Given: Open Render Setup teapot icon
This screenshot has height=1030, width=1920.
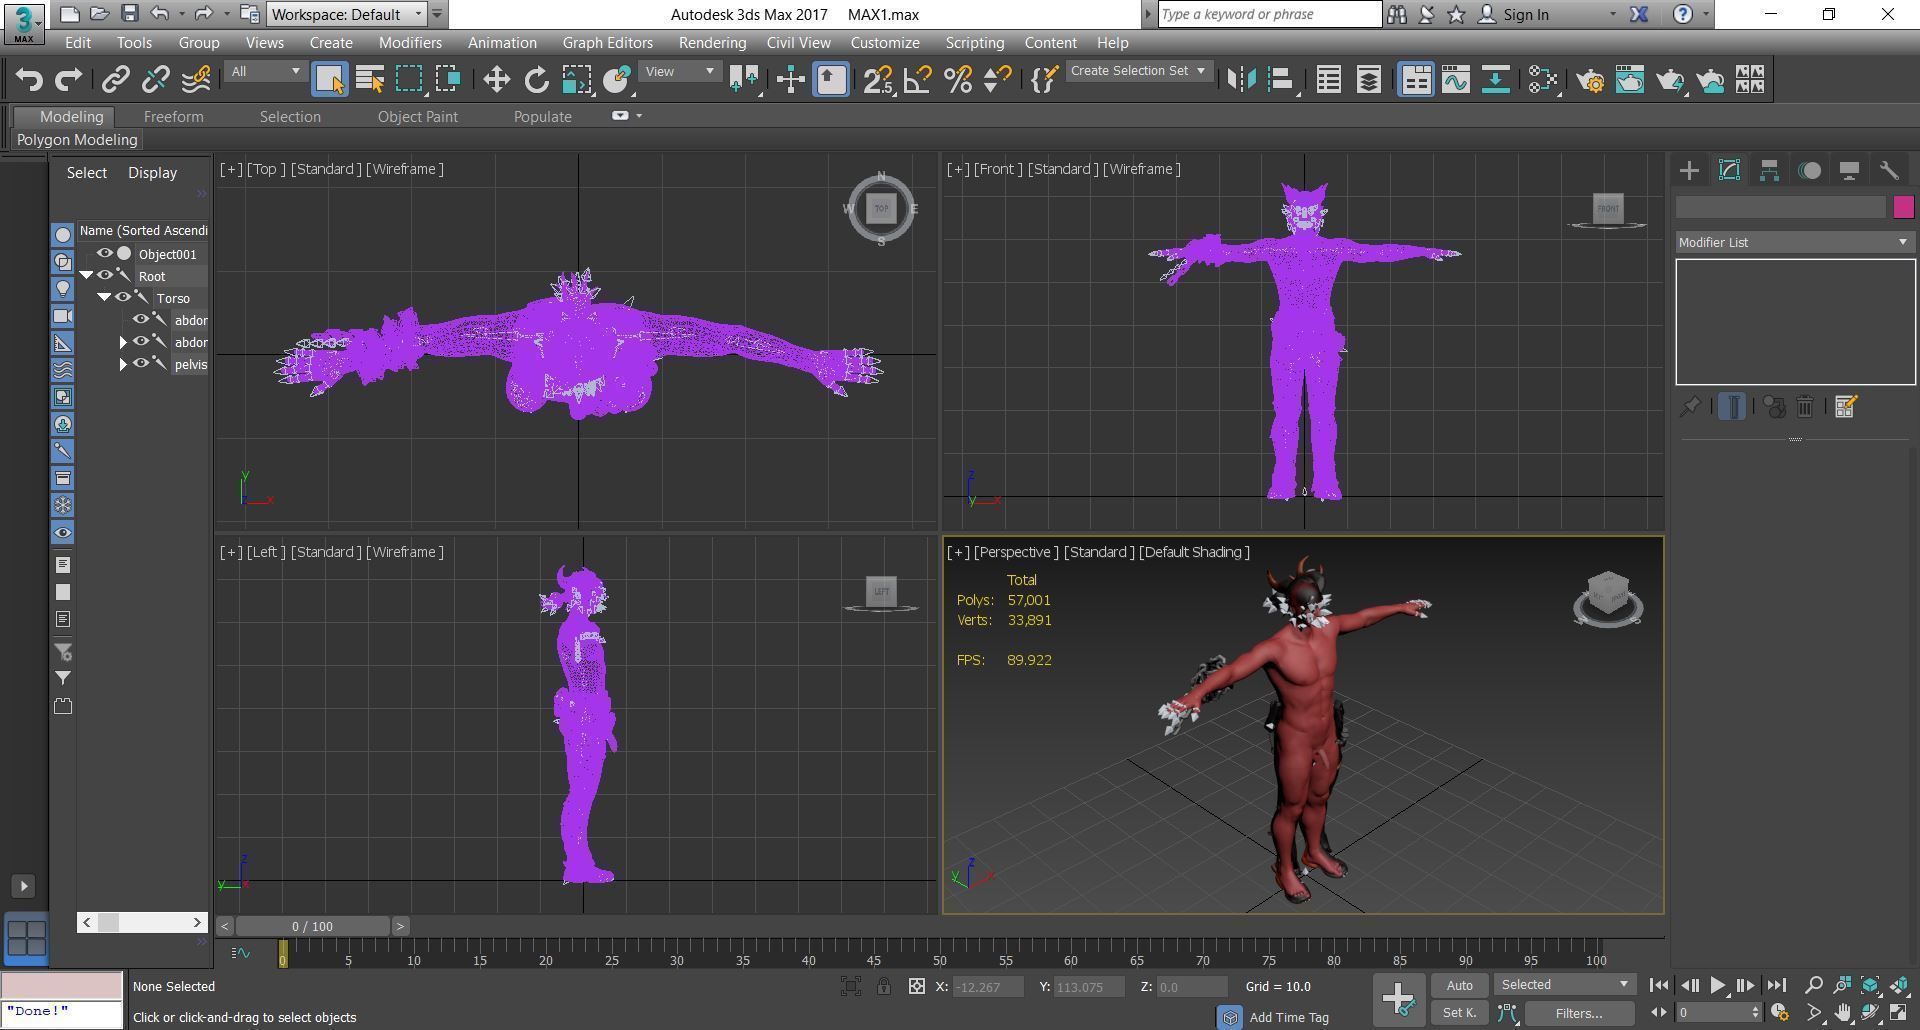Looking at the screenshot, I should (x=1590, y=80).
